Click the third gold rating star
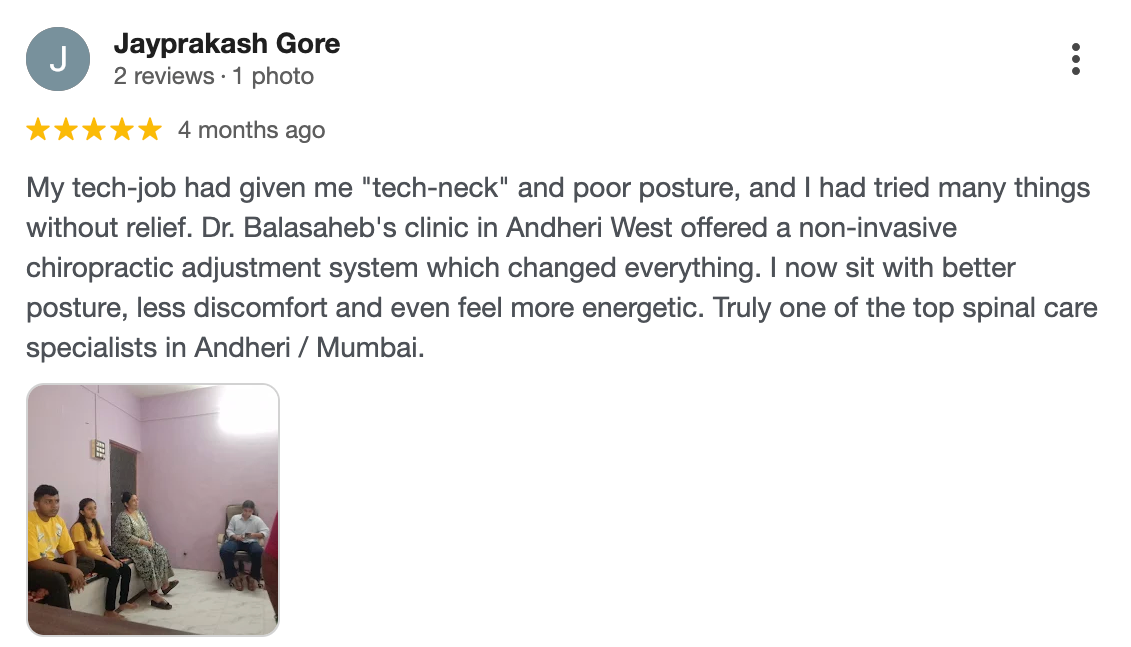Viewport: 1131px width, 647px height. pos(94,130)
